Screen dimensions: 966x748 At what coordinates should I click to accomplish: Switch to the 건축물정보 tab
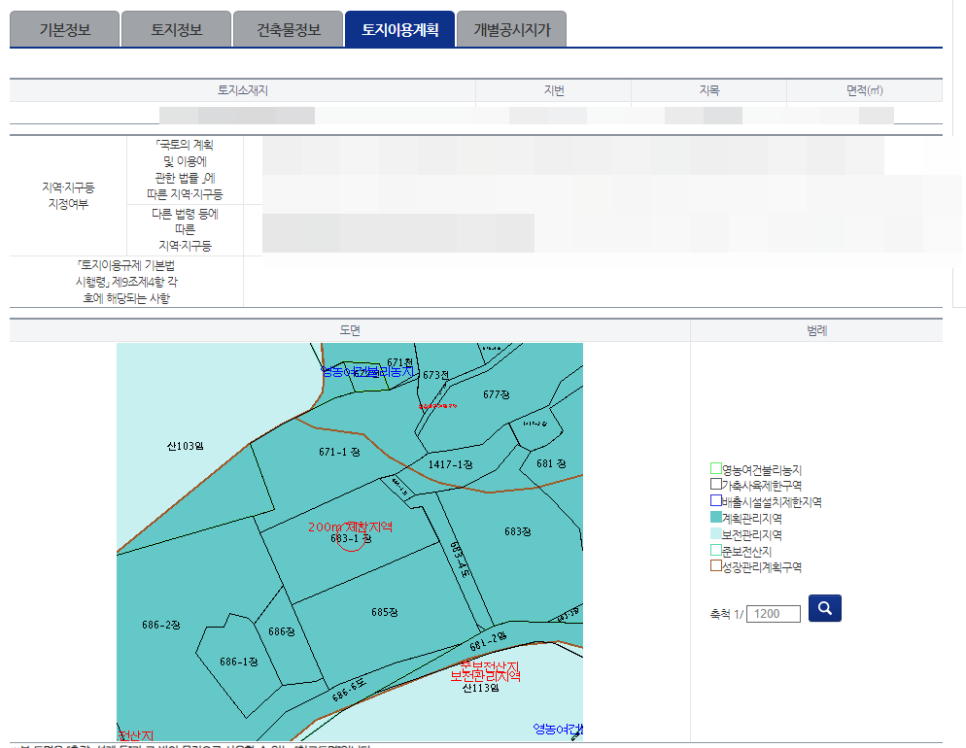tap(287, 29)
